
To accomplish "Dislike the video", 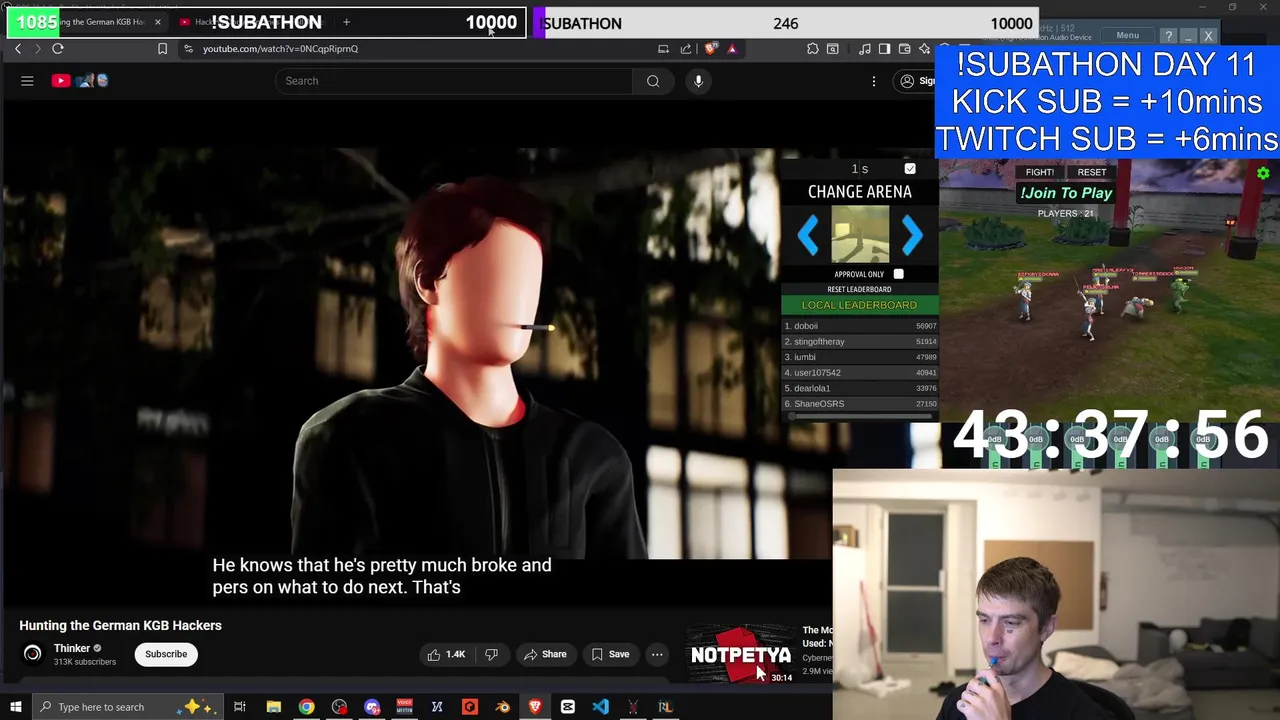I will coord(491,654).
